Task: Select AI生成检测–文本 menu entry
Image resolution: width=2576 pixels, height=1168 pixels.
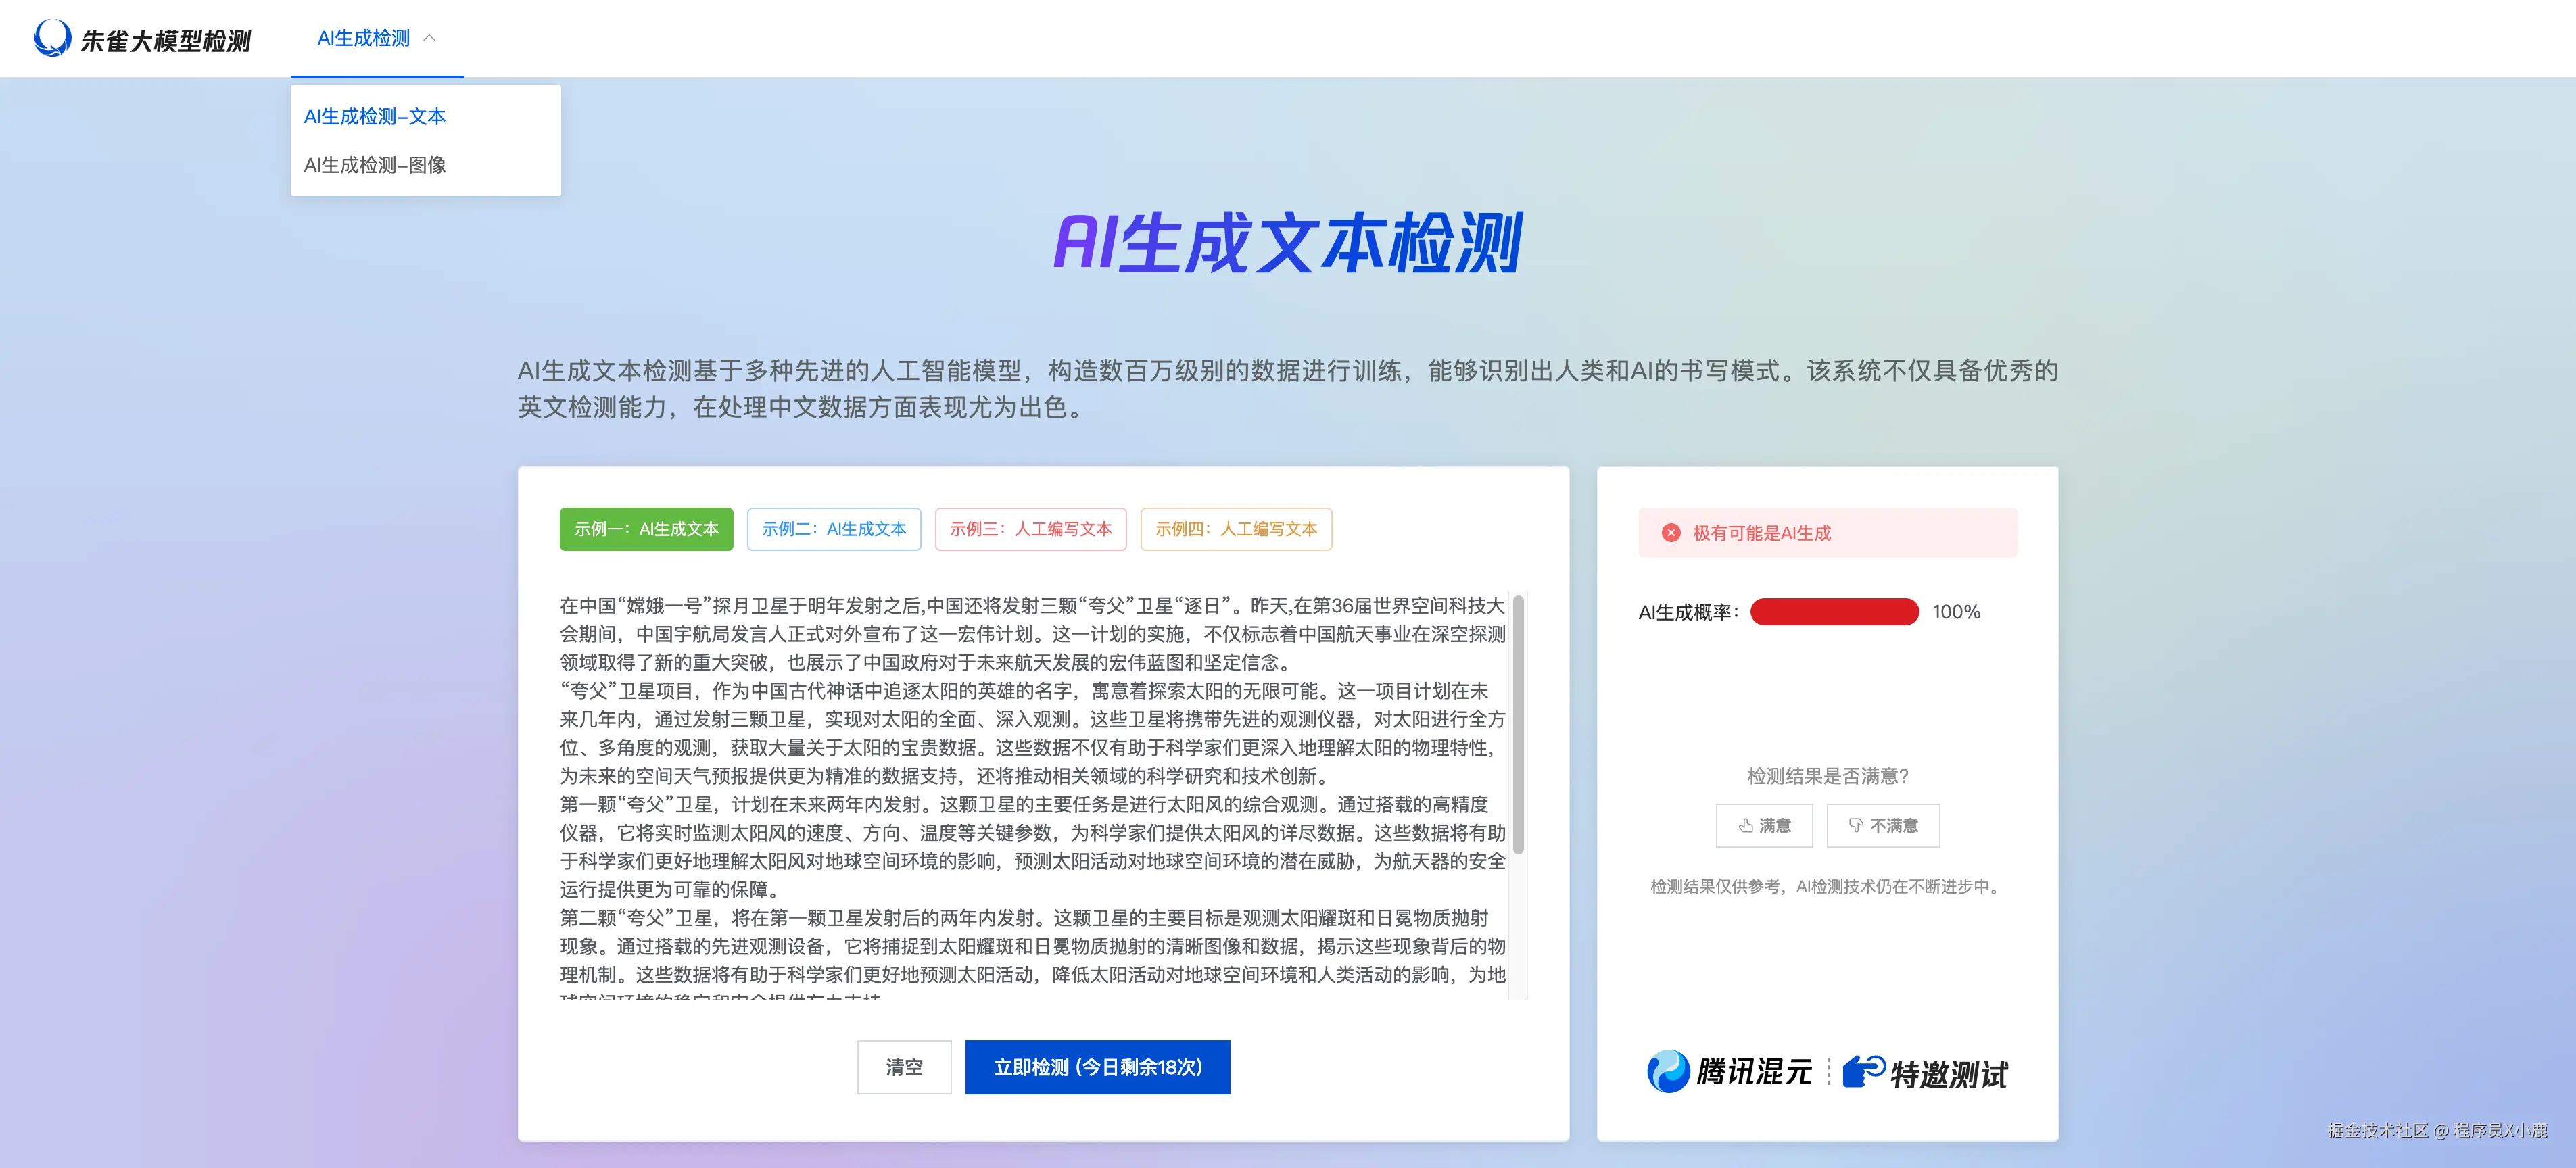Action: [375, 117]
